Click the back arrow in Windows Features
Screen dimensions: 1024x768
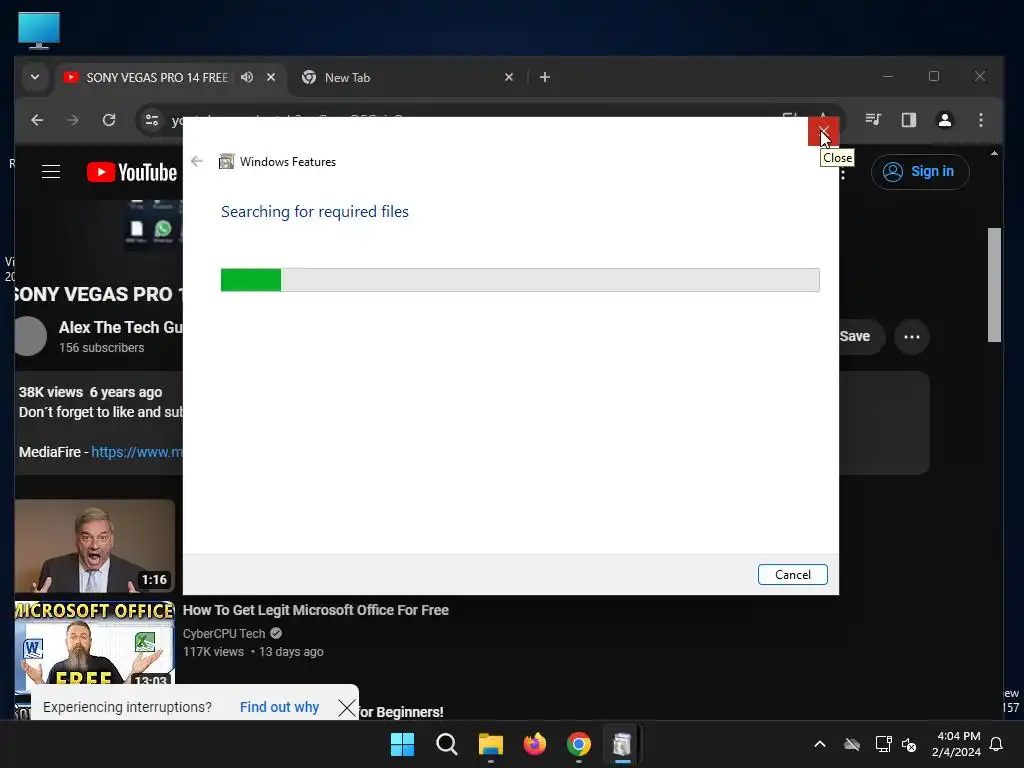197,161
